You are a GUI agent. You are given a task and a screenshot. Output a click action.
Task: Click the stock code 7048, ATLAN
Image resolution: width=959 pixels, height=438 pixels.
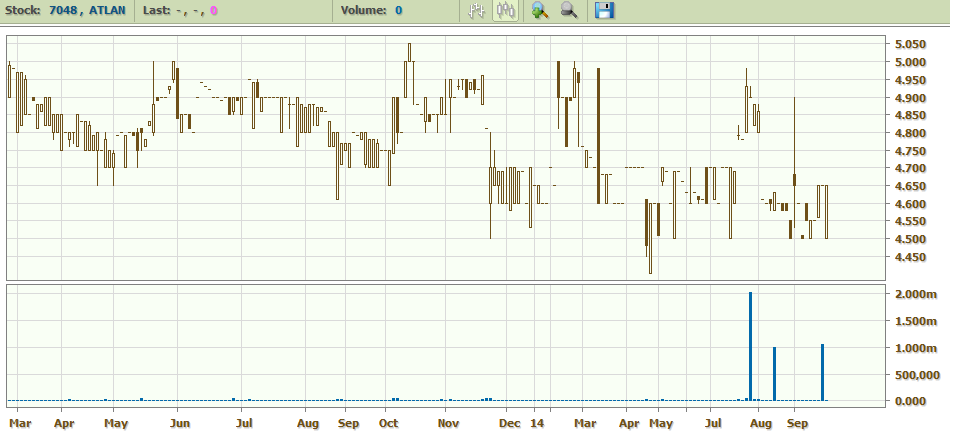pyautogui.click(x=87, y=10)
